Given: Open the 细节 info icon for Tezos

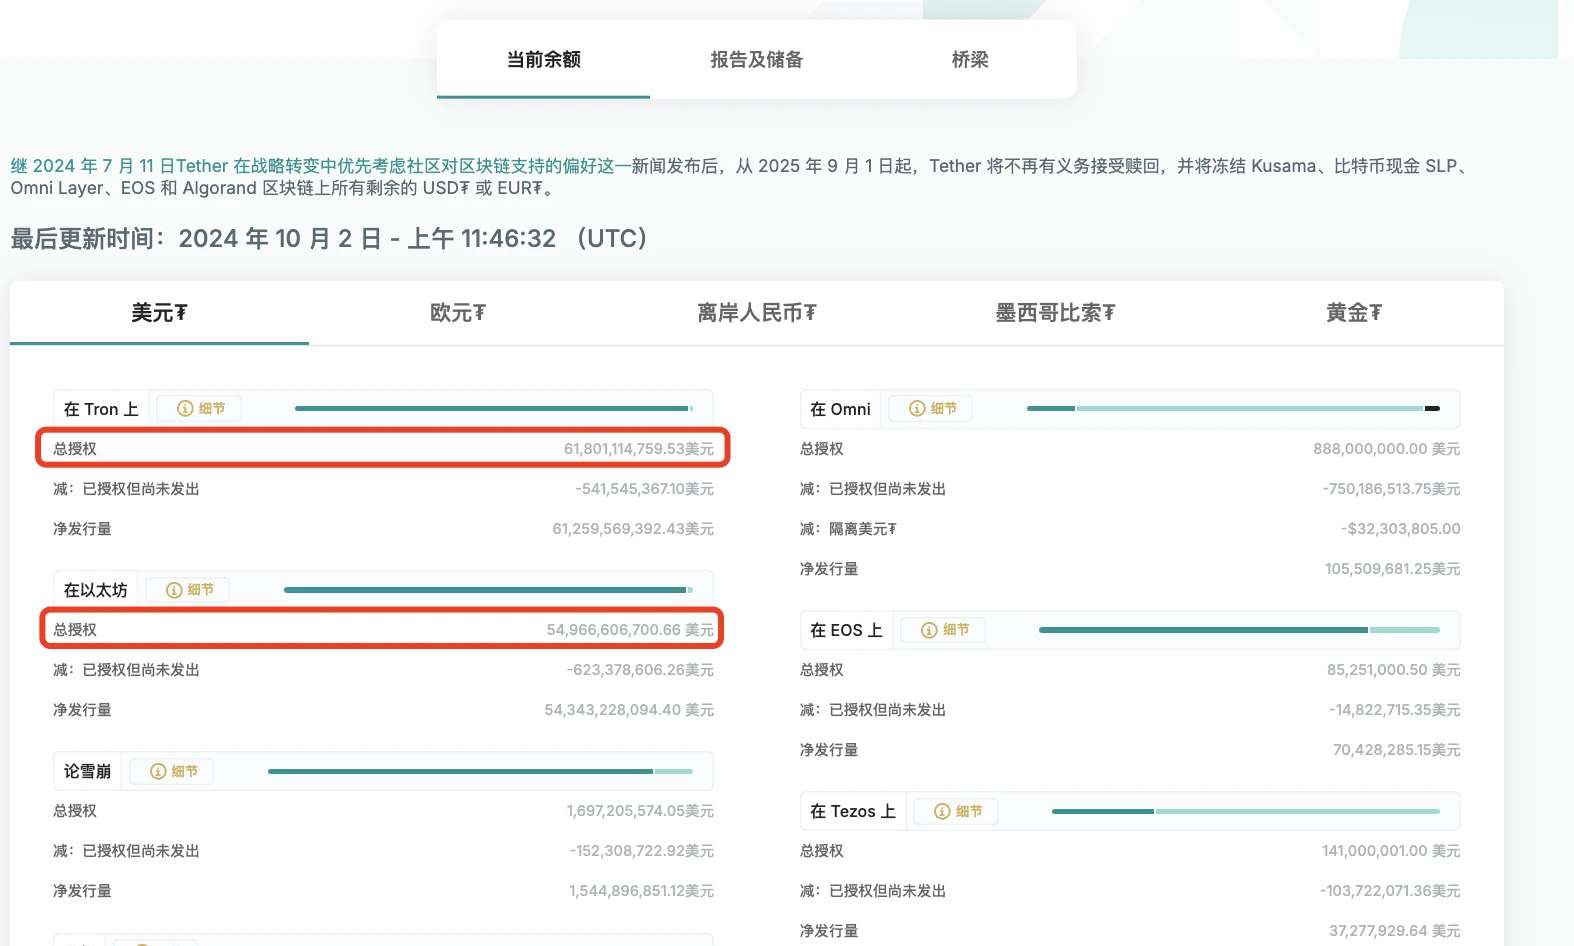Looking at the screenshot, I should click(958, 811).
